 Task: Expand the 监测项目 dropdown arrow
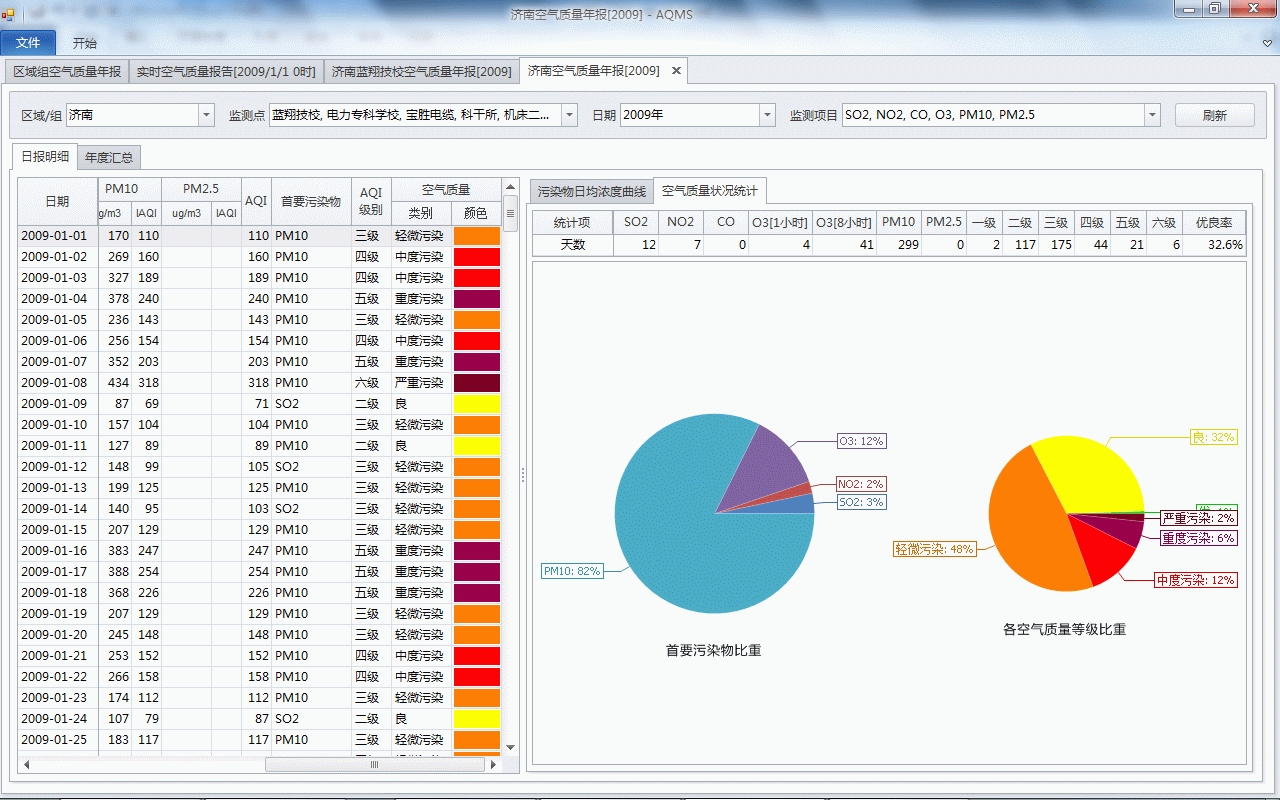[x=1152, y=115]
